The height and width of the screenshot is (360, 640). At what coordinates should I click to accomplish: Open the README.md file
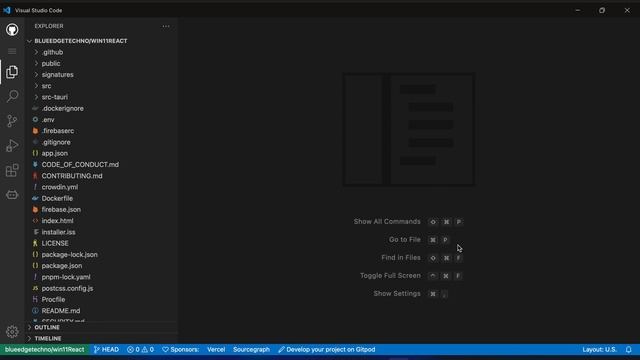click(x=101, y=311)
